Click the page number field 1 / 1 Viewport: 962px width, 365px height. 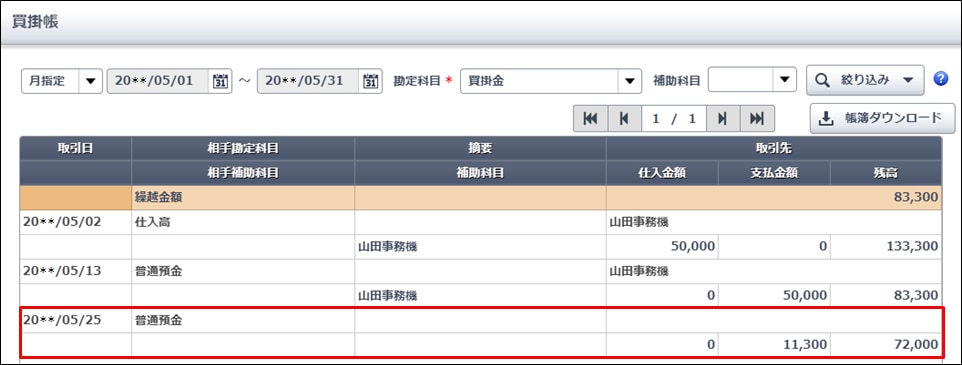674,119
